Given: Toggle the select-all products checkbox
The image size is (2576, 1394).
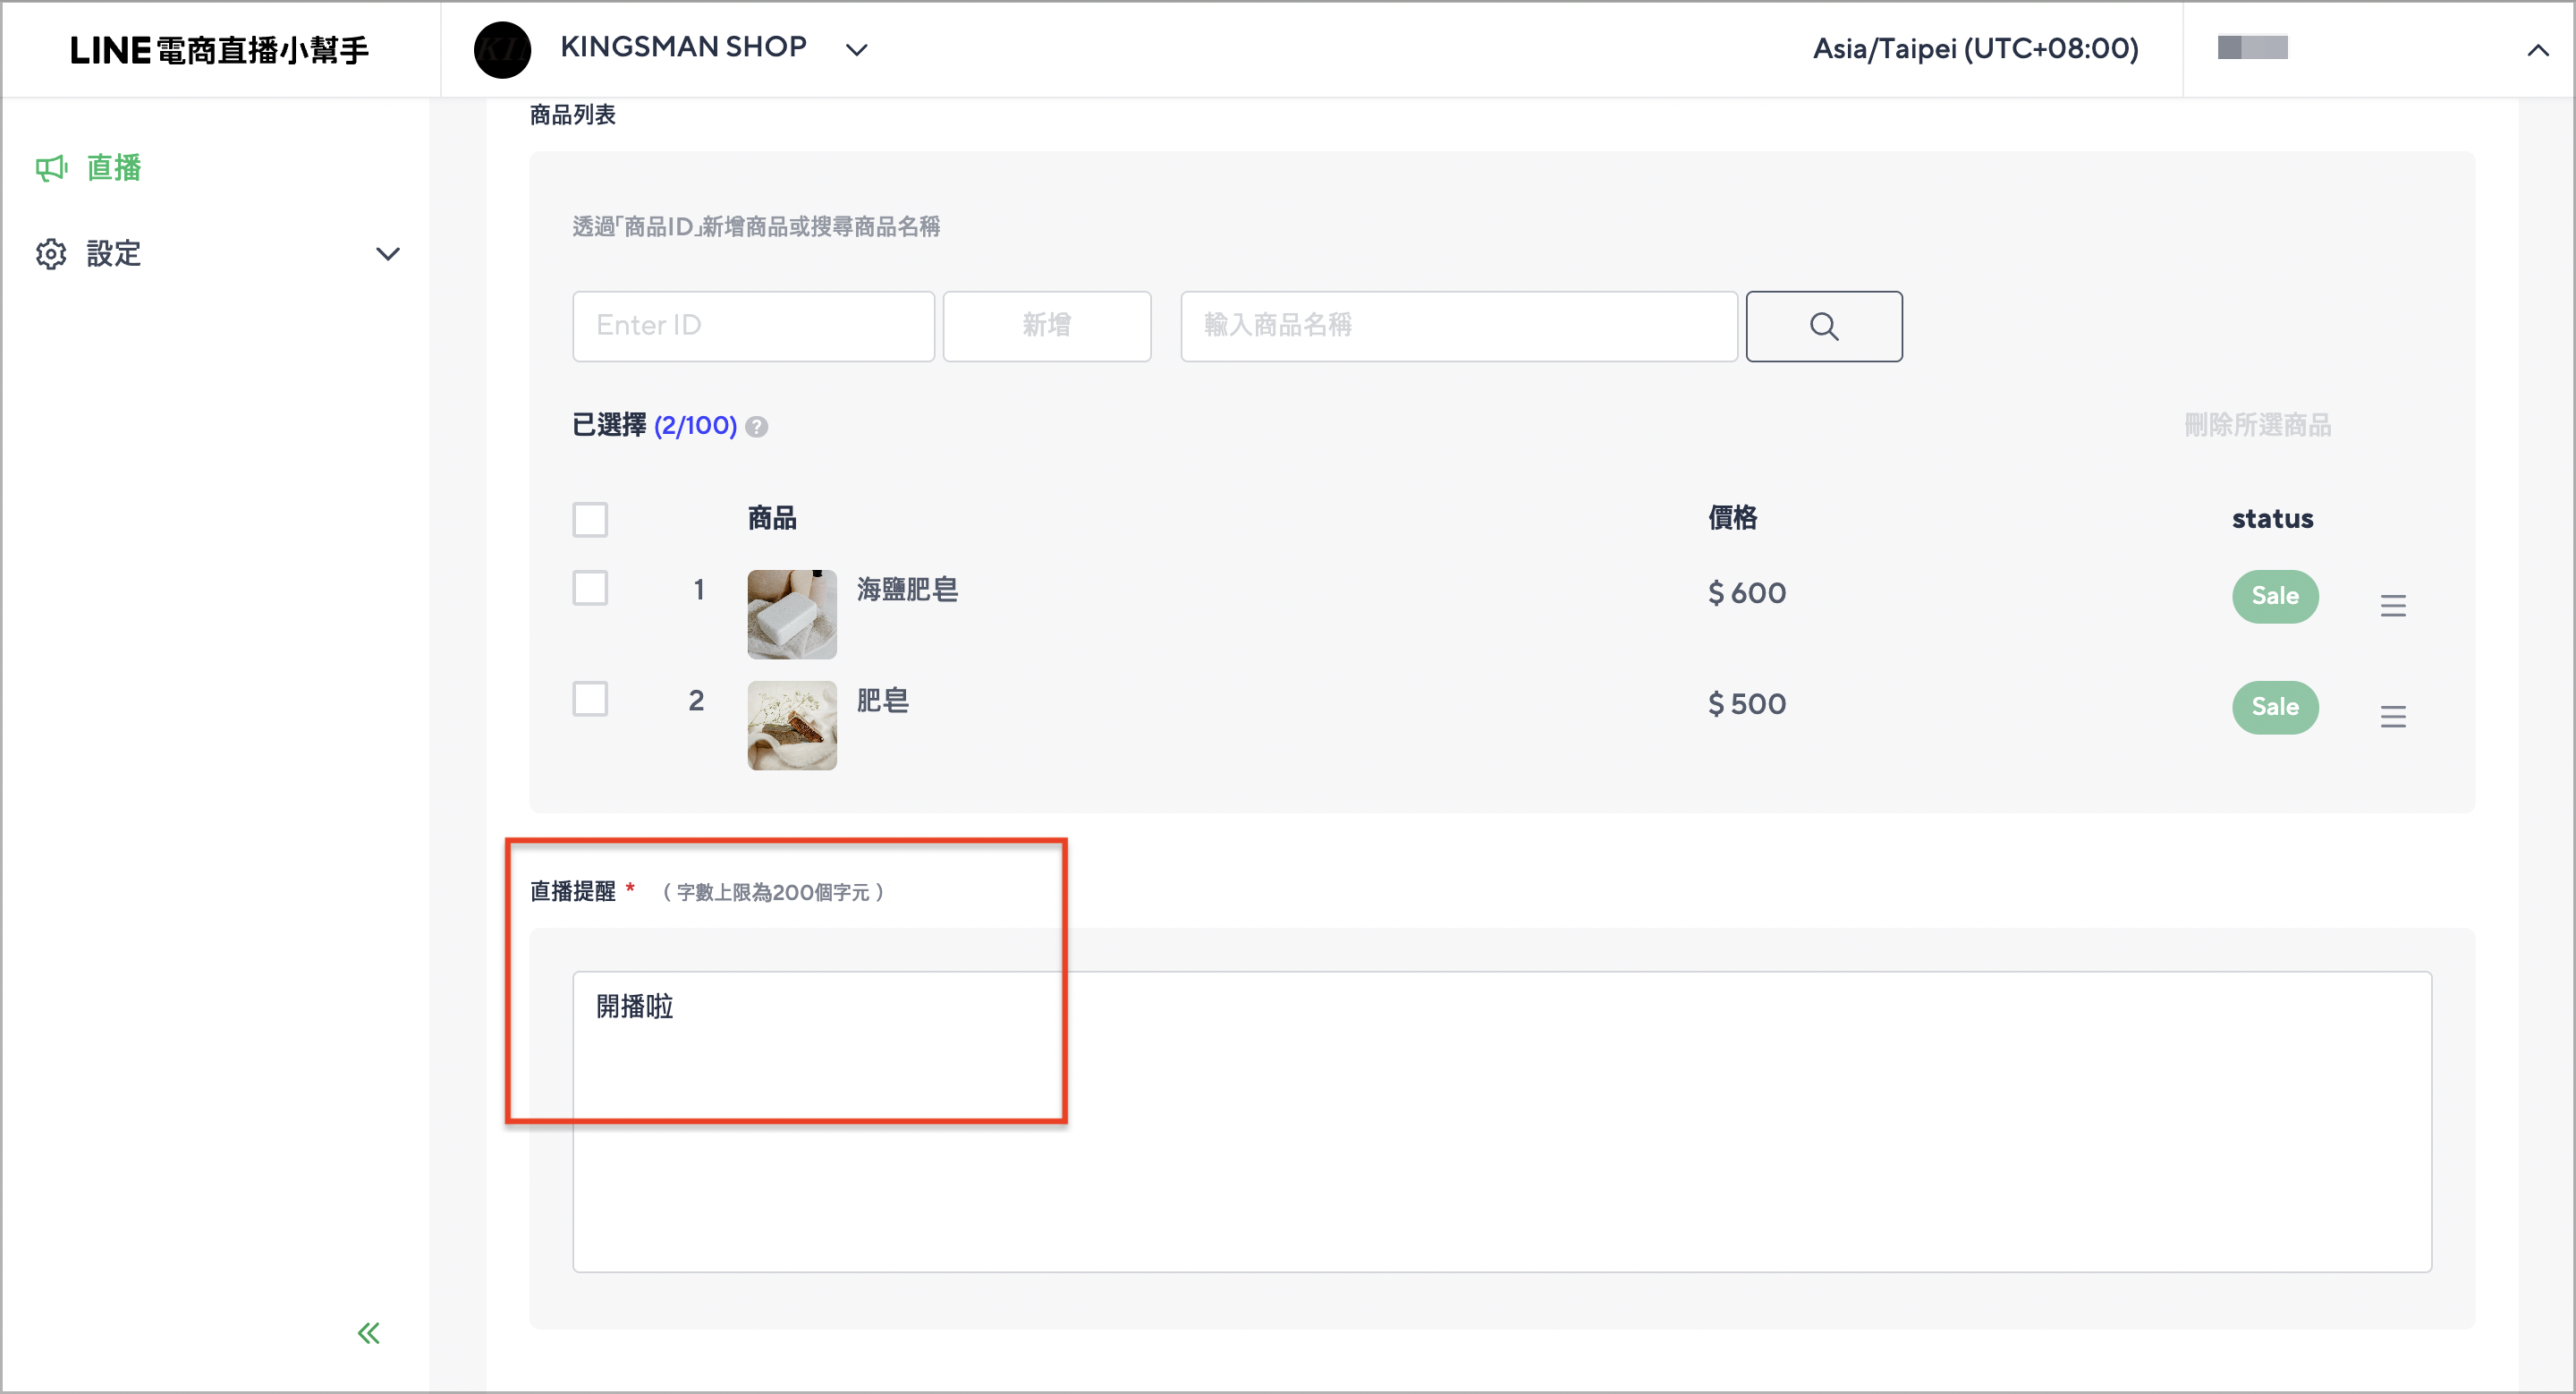Looking at the screenshot, I should click(x=590, y=519).
